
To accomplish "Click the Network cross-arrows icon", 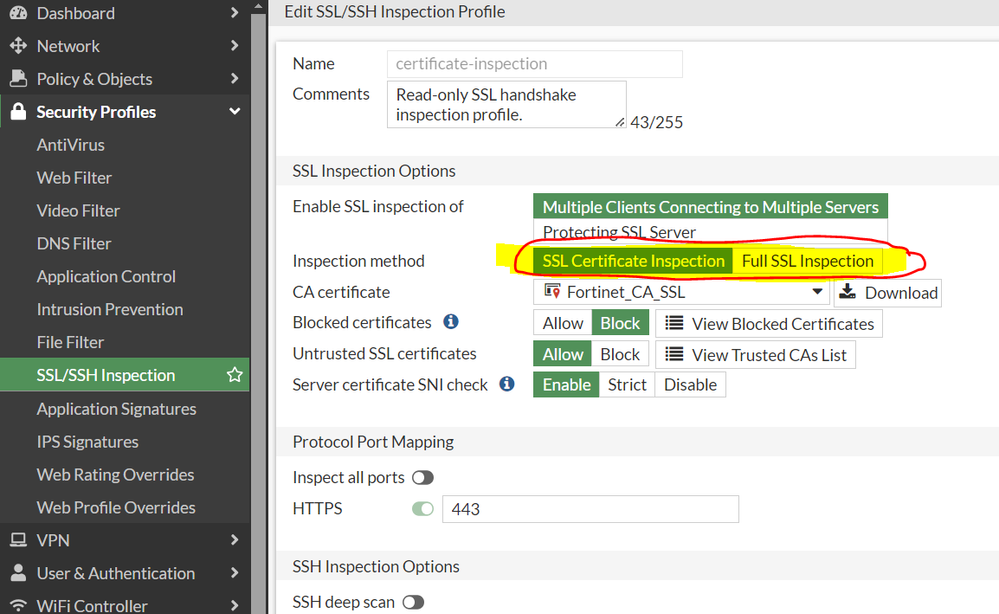I will pos(17,46).
